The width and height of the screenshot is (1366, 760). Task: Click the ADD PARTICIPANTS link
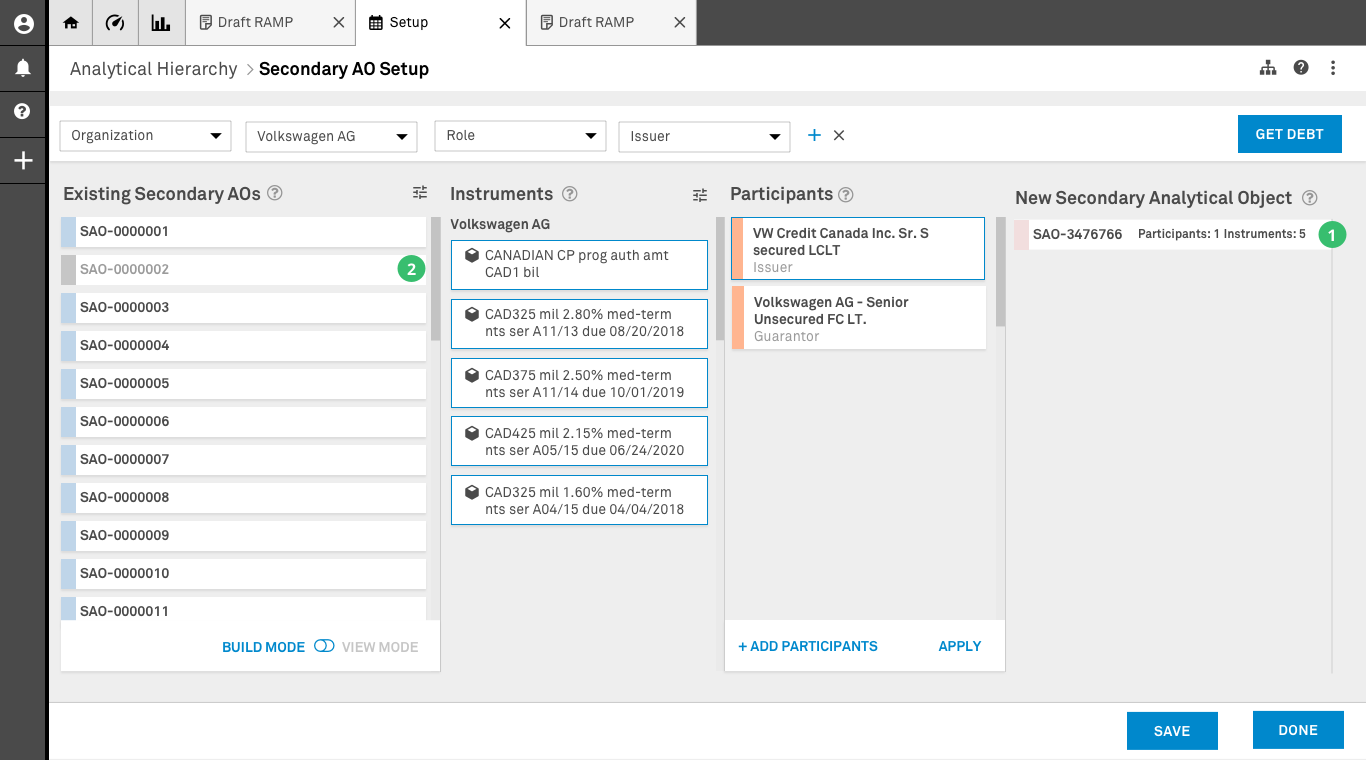pyautogui.click(x=808, y=646)
